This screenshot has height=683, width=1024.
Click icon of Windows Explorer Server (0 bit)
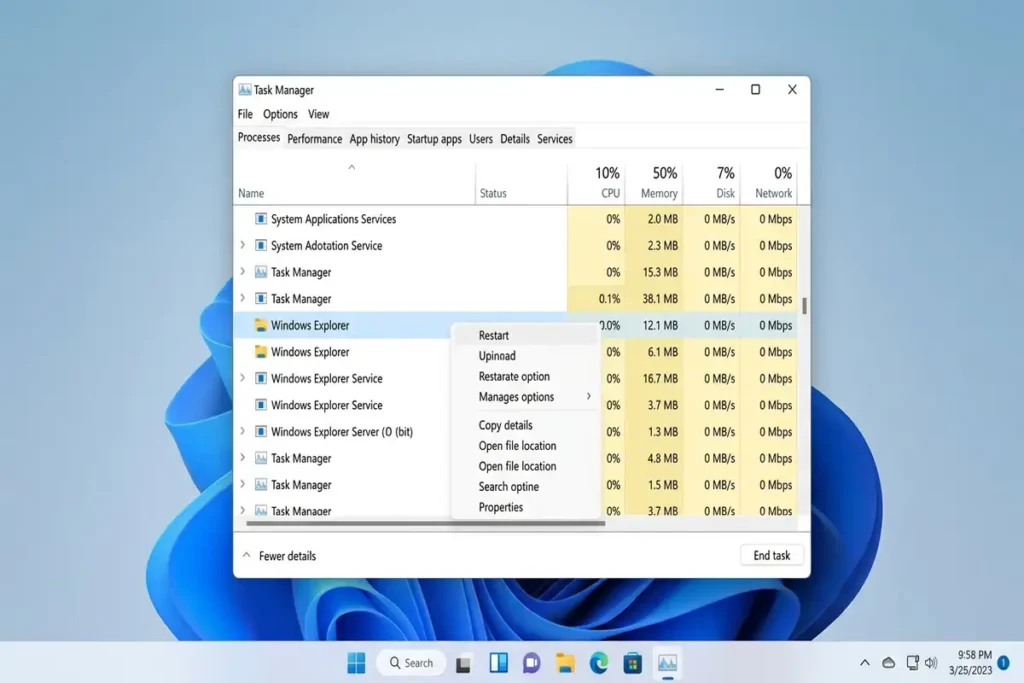point(261,432)
